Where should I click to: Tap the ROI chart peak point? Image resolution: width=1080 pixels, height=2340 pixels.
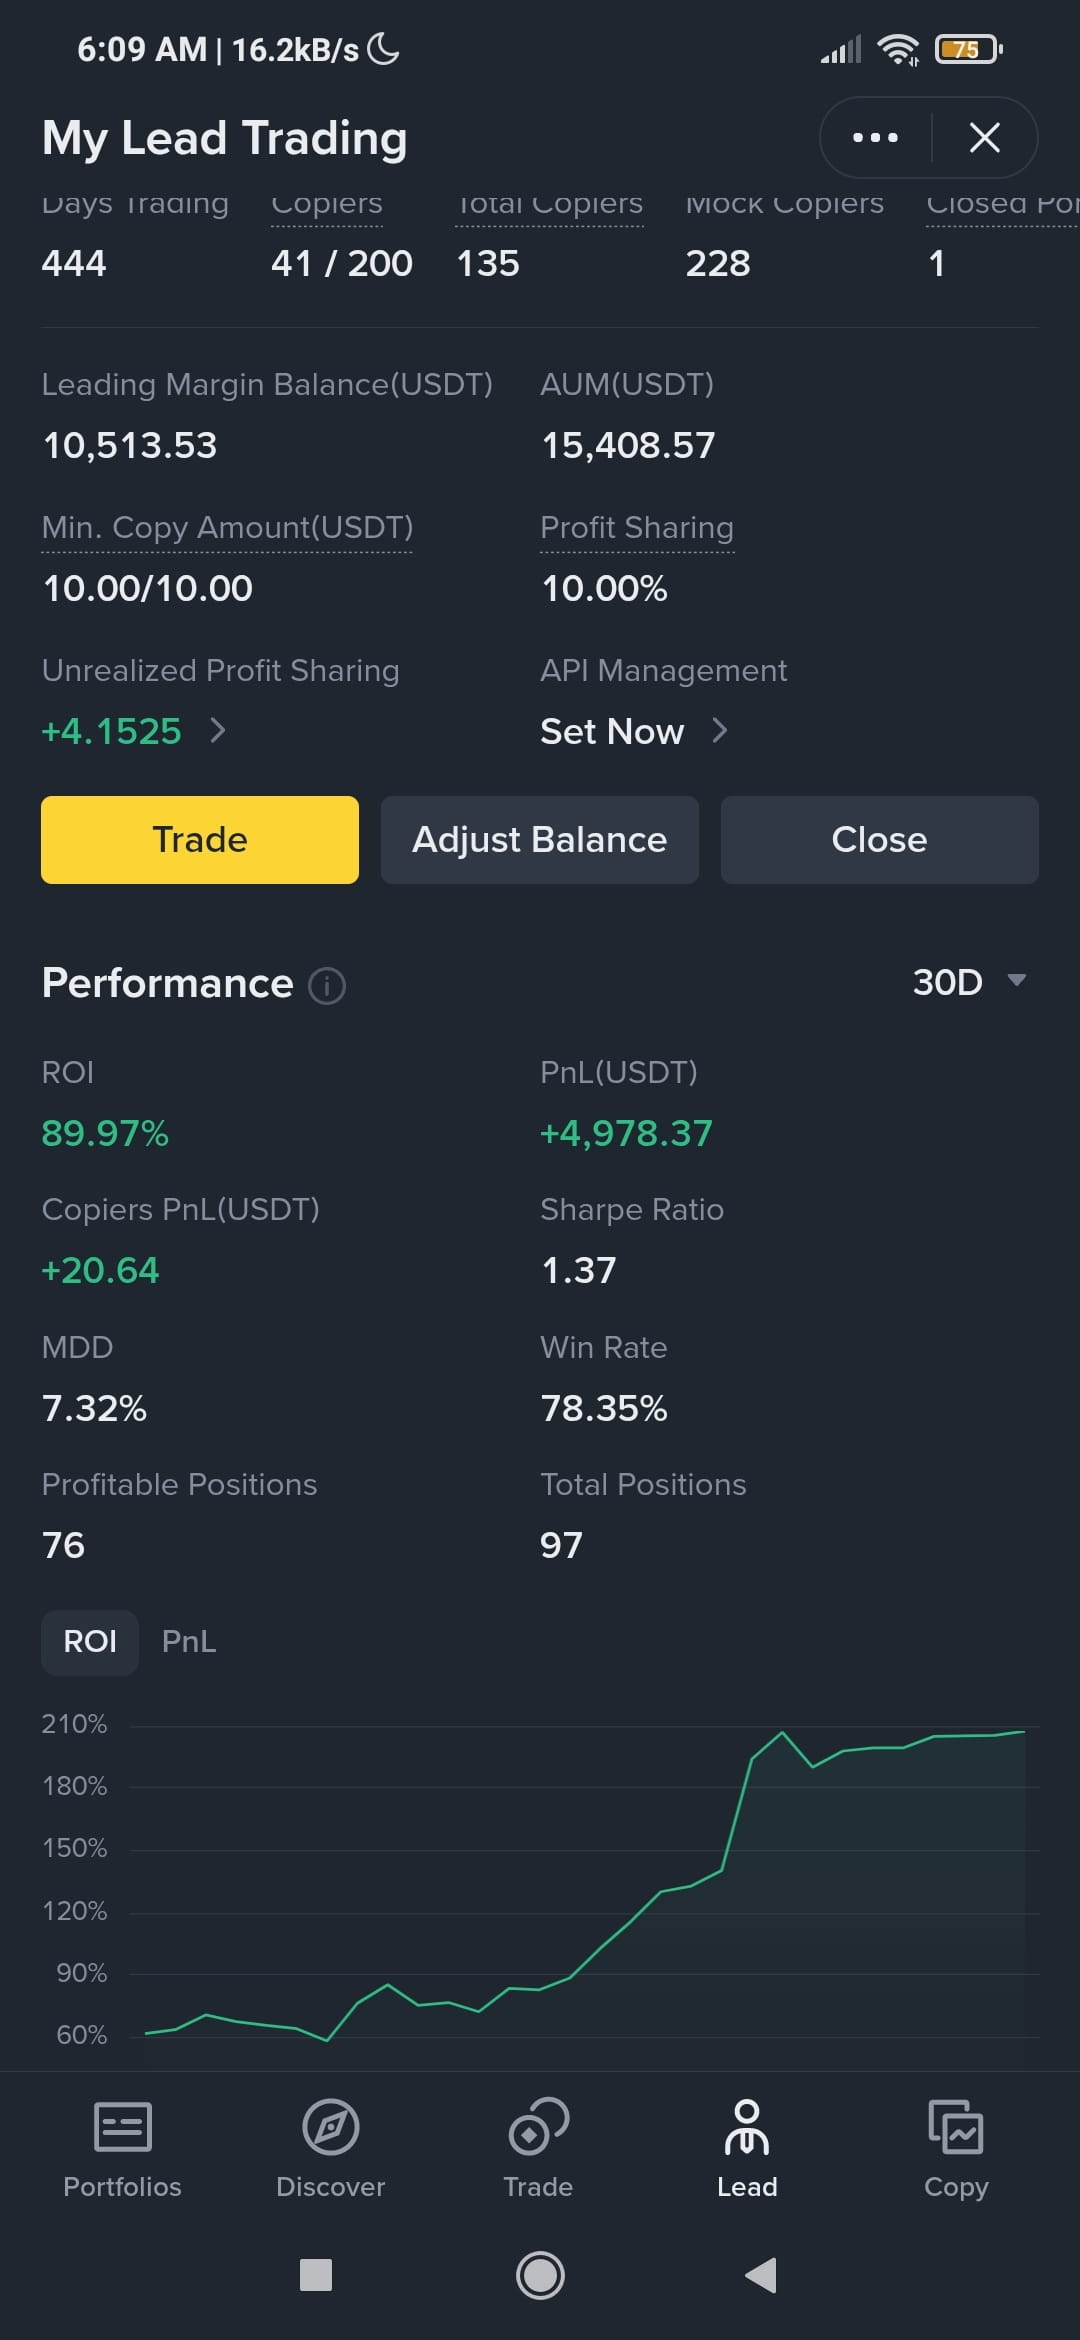tap(782, 1732)
